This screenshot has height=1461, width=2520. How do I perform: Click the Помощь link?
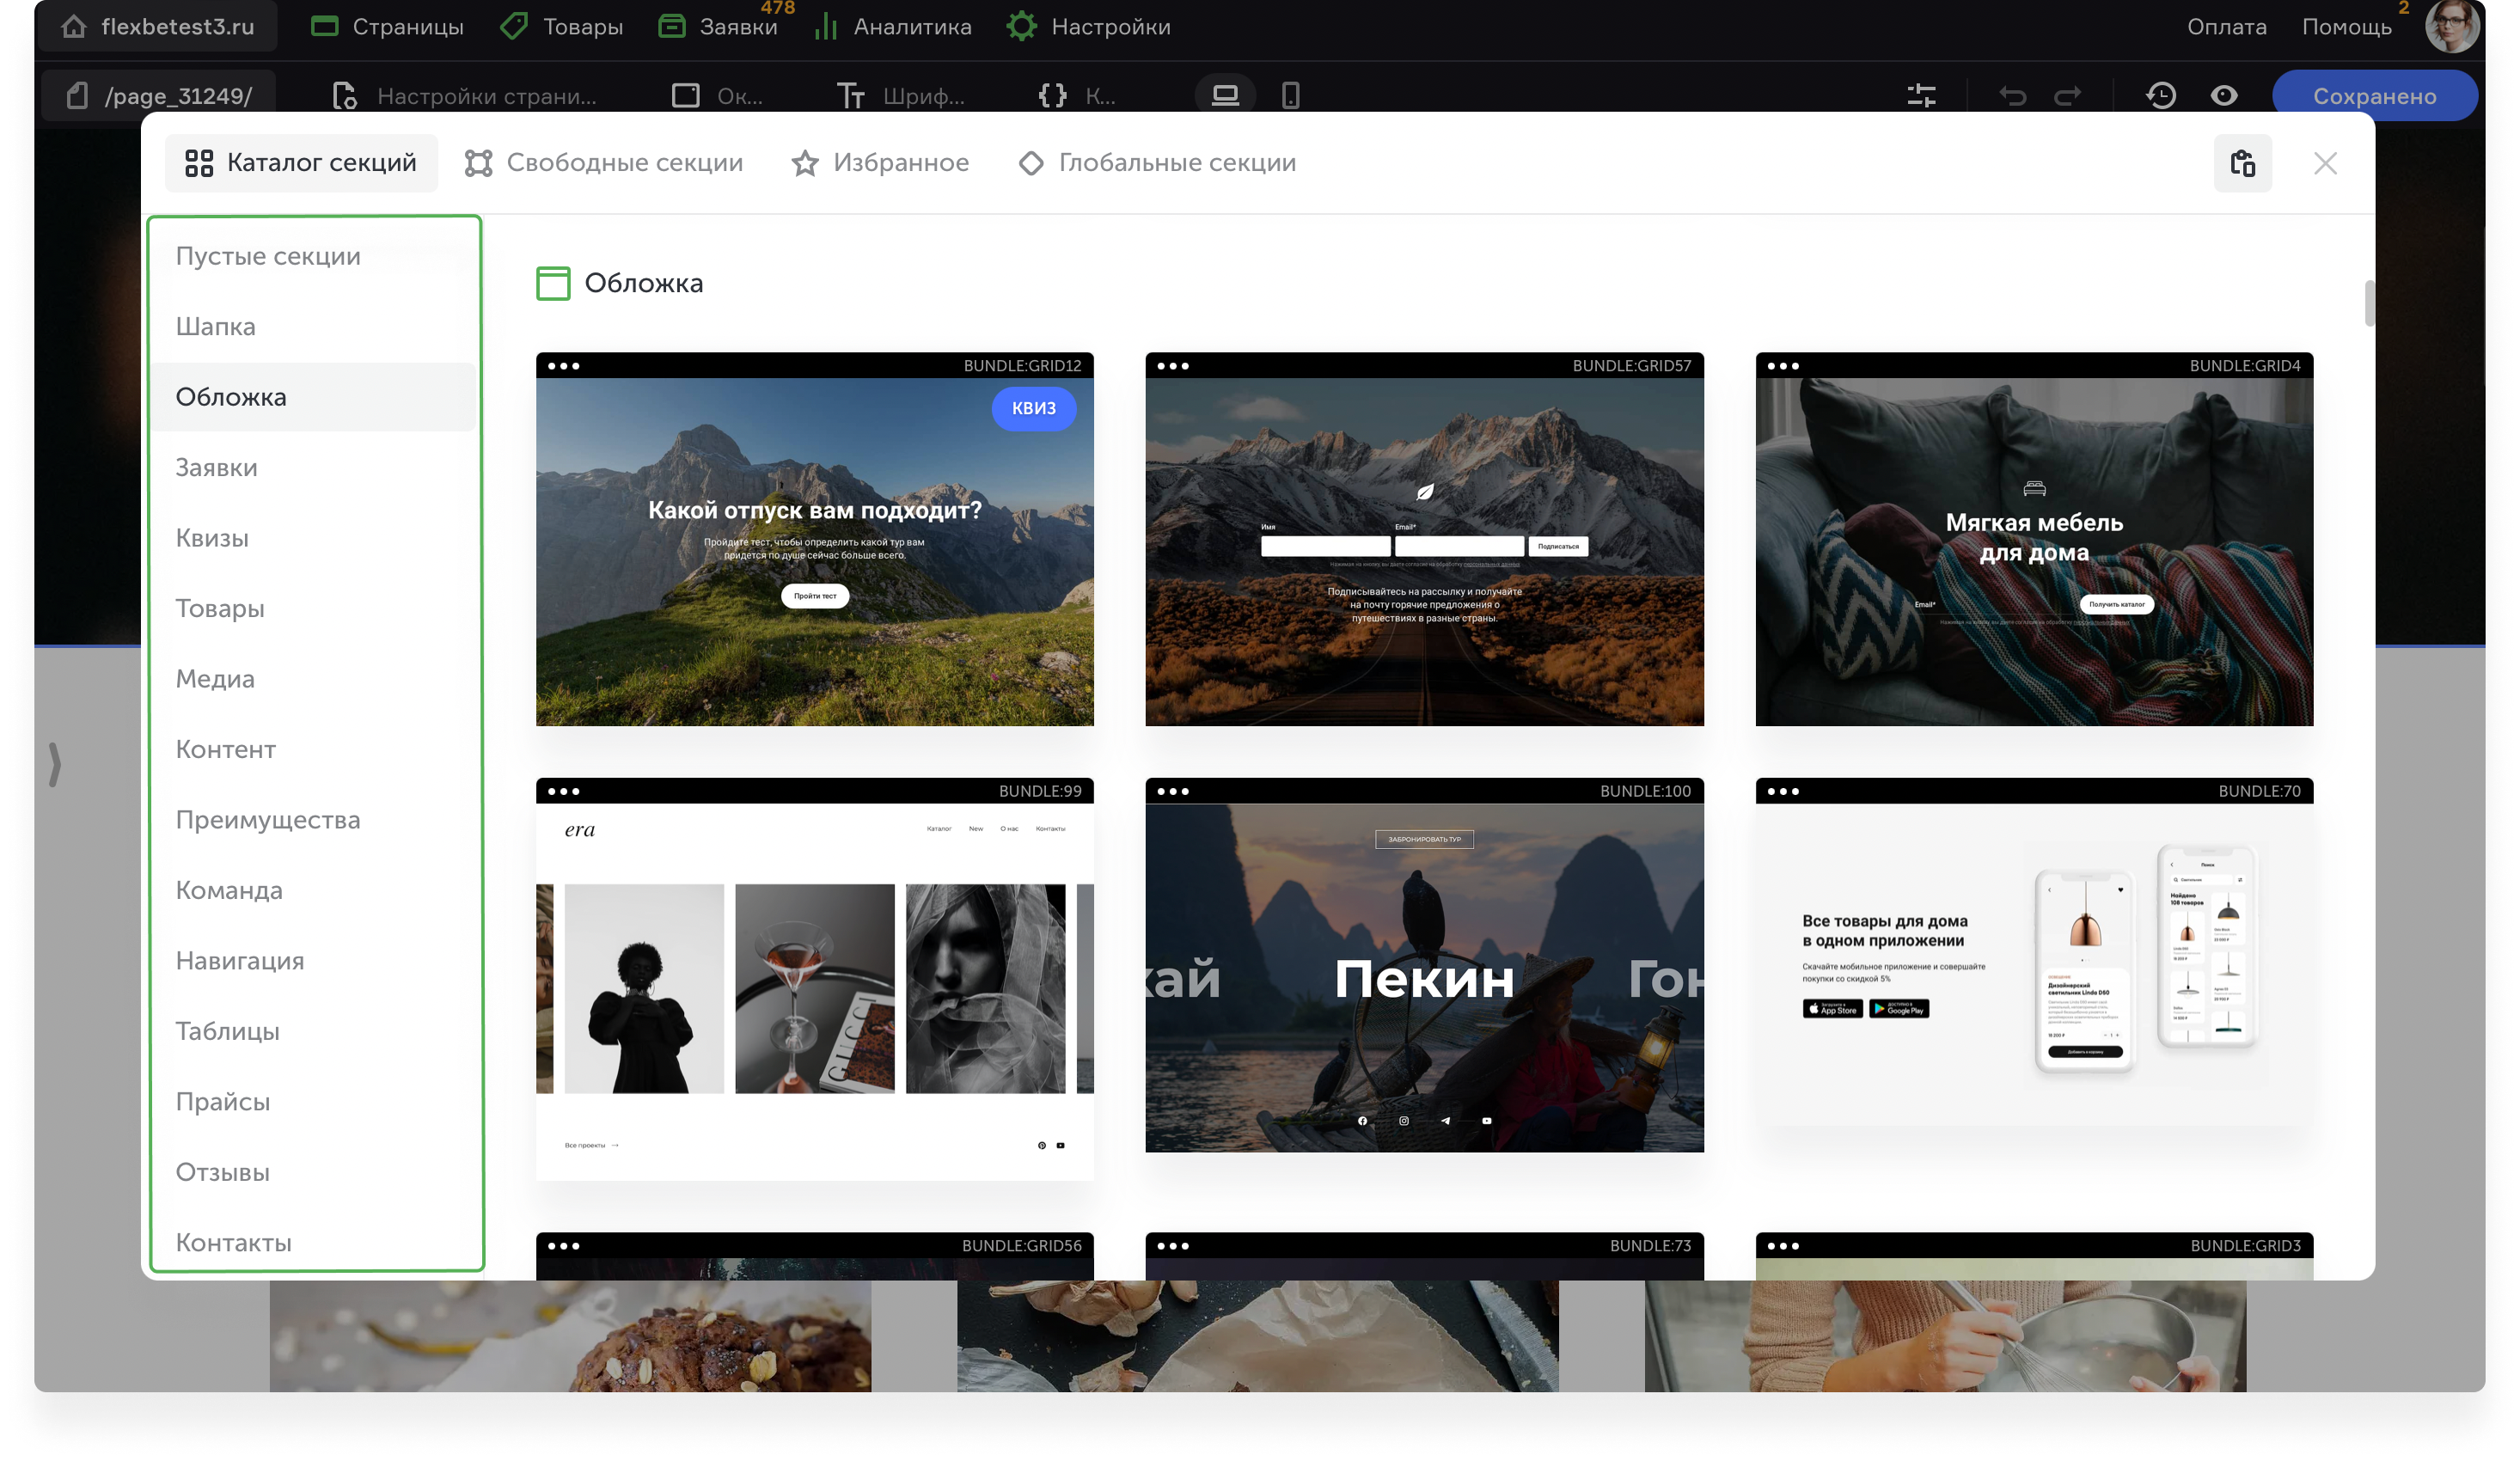2346,27
